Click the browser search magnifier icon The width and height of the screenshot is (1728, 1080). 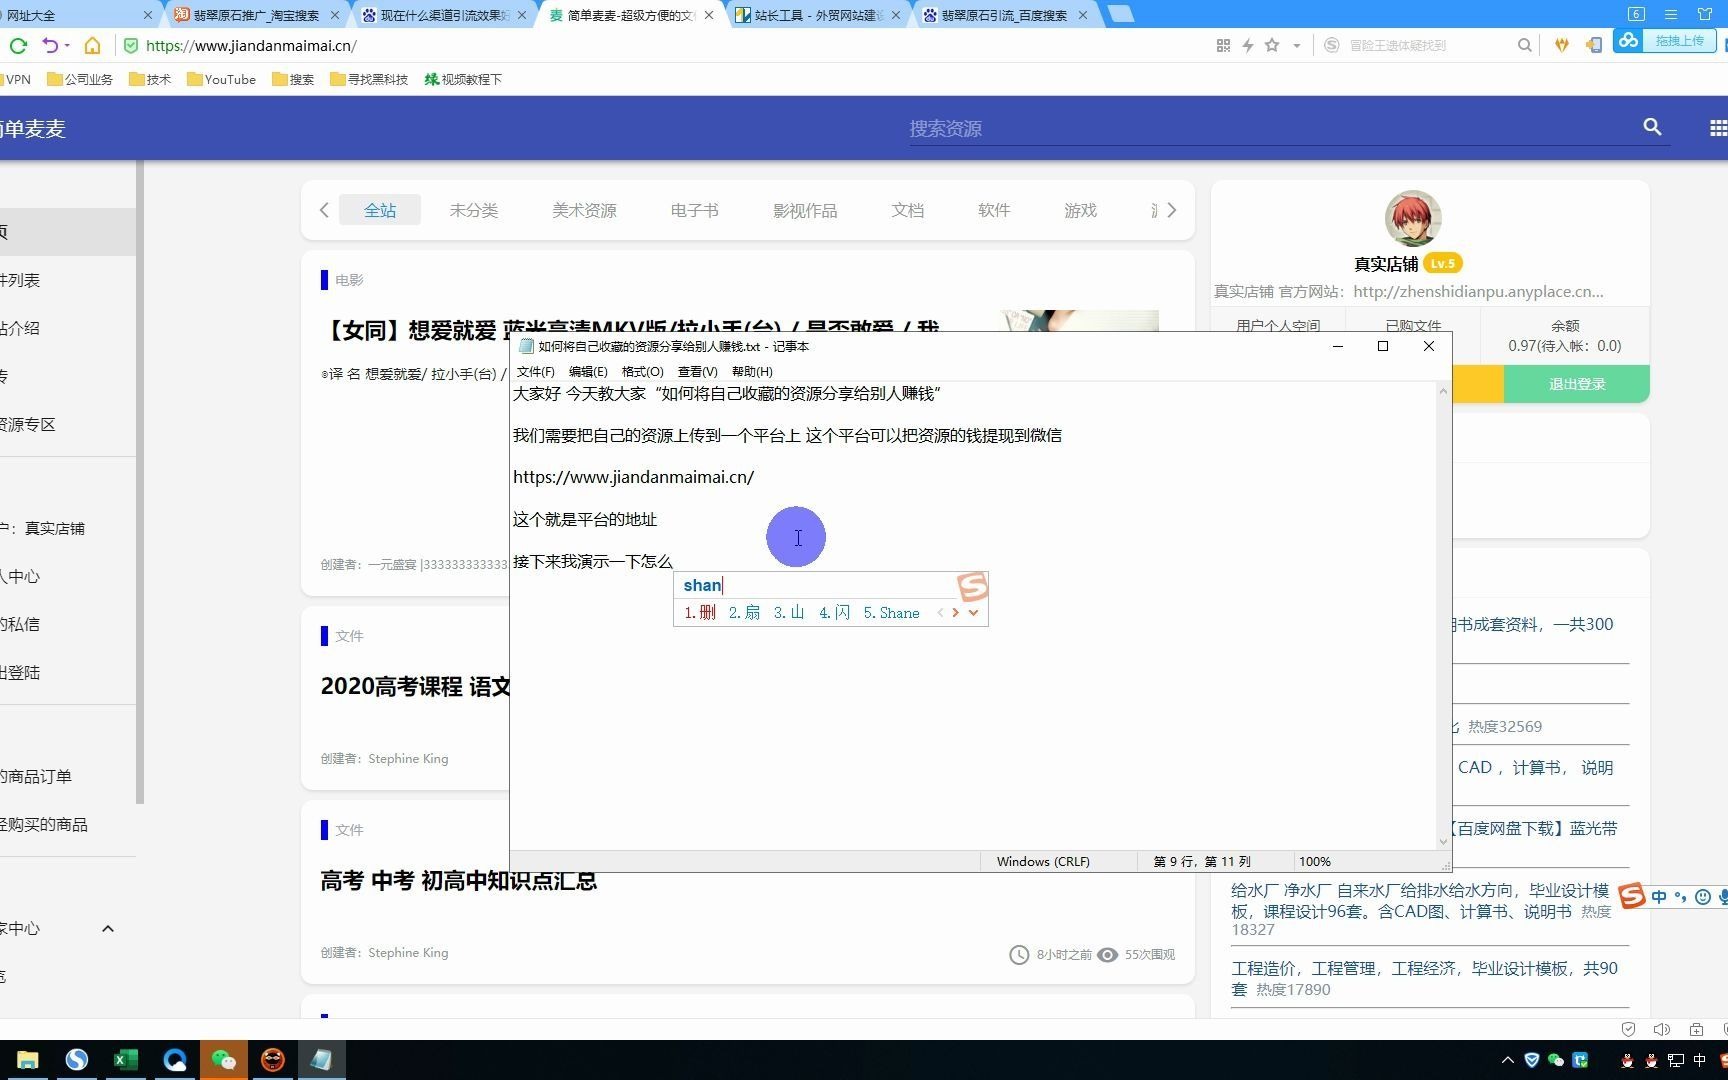click(x=1524, y=45)
